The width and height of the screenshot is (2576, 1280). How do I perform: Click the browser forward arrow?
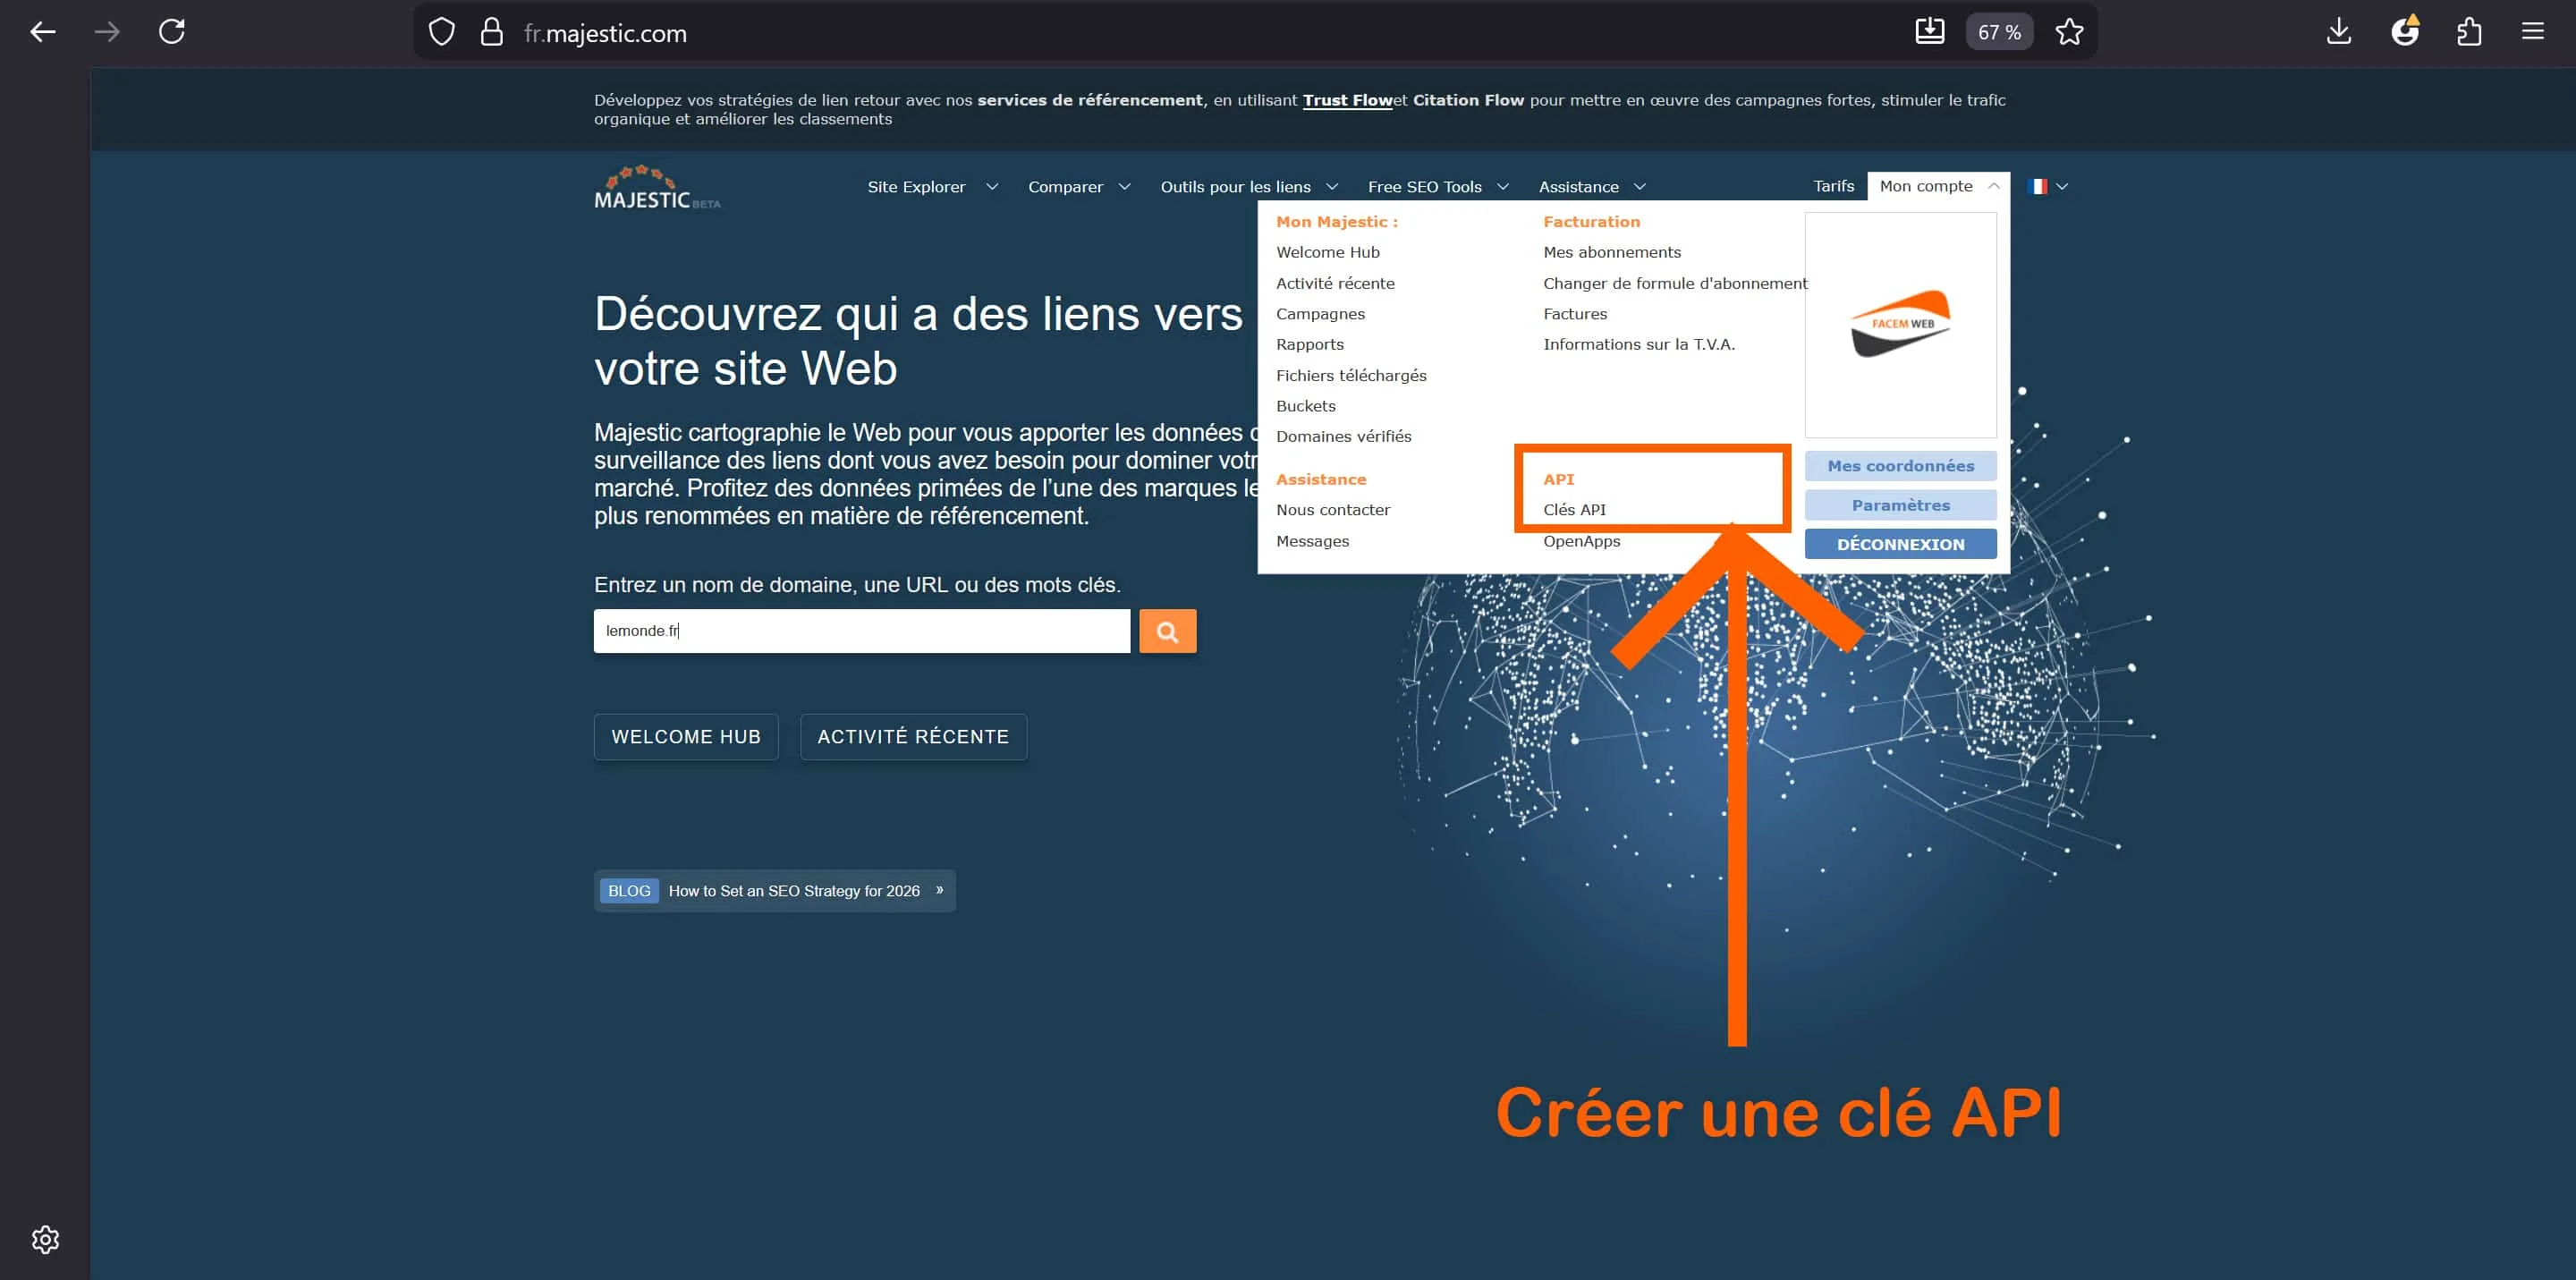click(x=107, y=32)
